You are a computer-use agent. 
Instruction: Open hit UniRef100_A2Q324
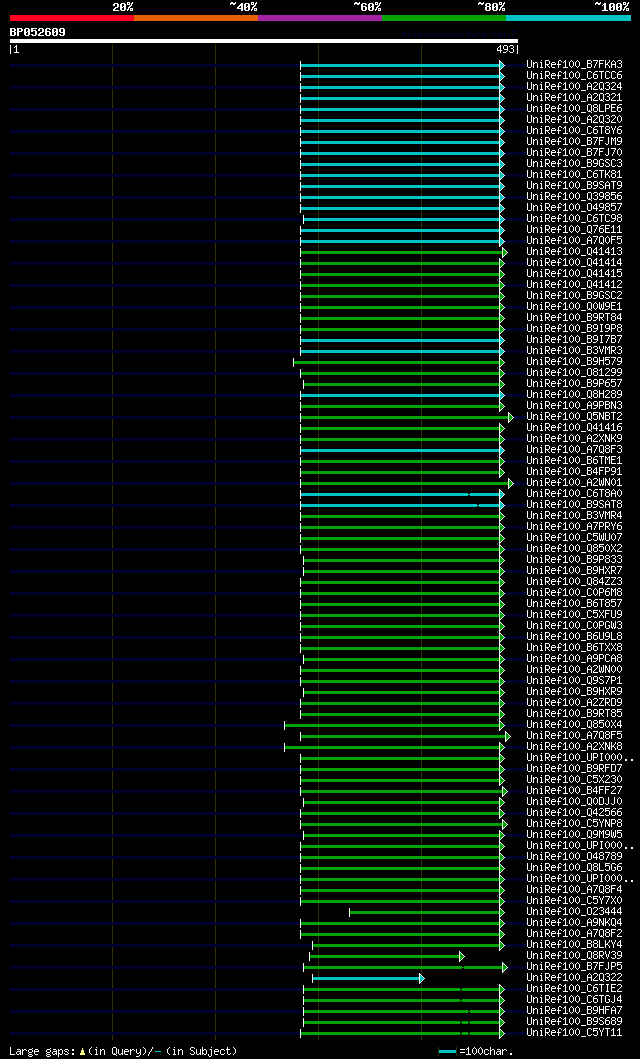pyautogui.click(x=575, y=86)
